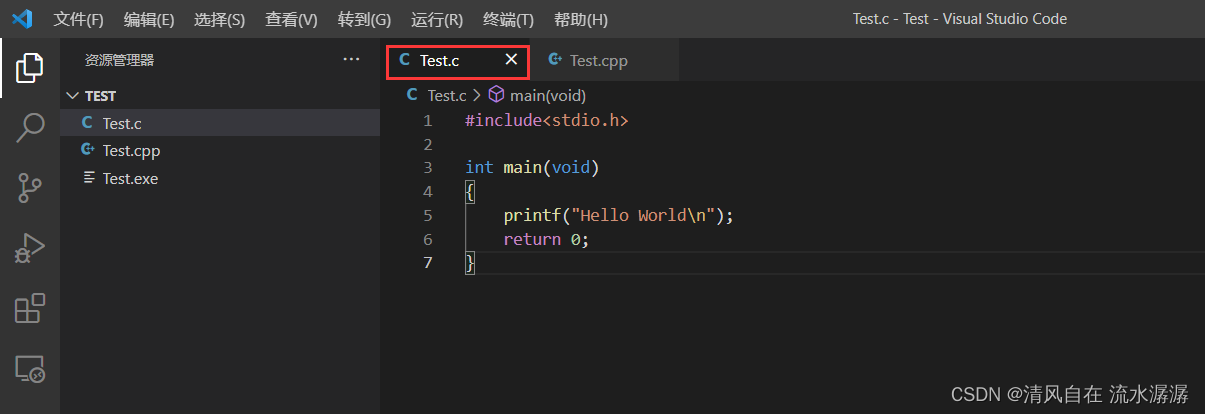Click breadcrumb chevron after Test.c
Screen dimensions: 1205x414
[477, 96]
